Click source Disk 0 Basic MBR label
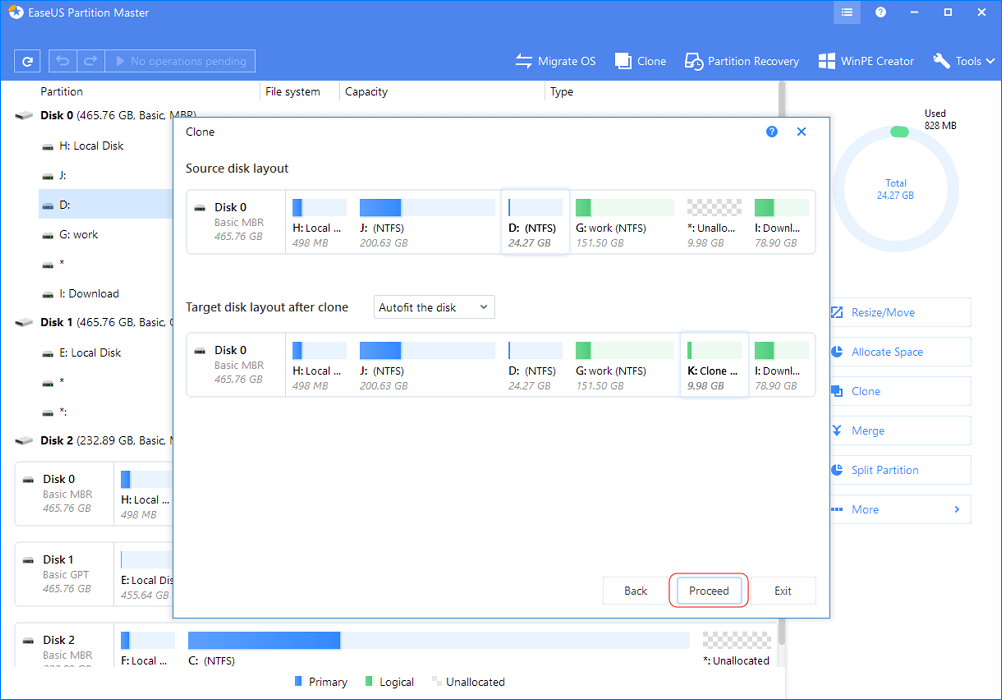 236,222
